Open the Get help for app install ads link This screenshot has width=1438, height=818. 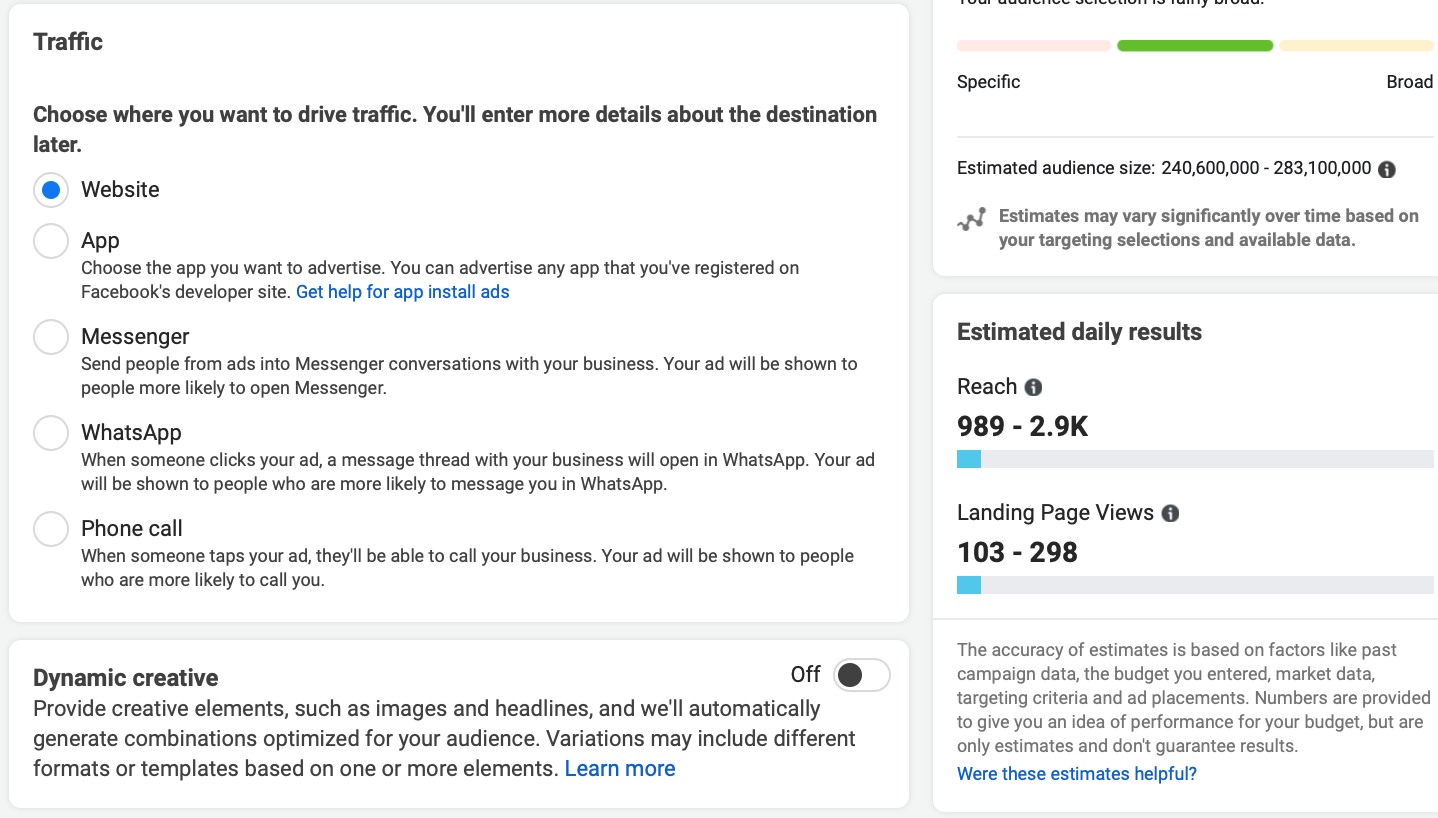click(x=403, y=292)
